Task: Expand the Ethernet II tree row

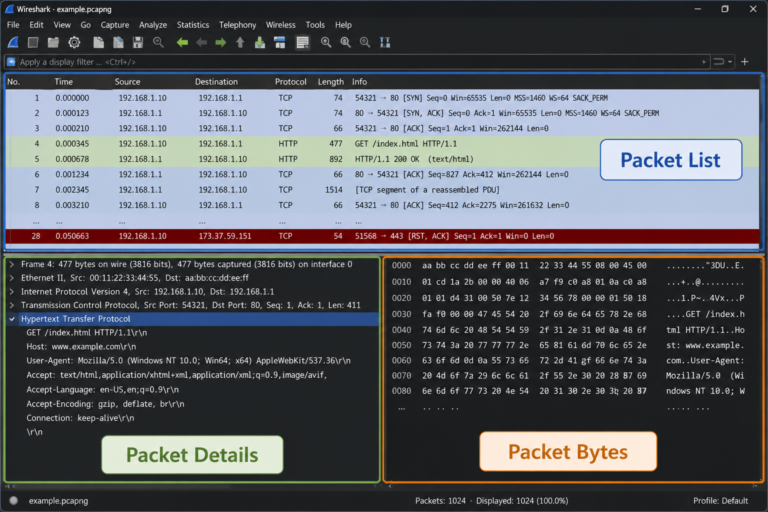Action: coord(12,278)
